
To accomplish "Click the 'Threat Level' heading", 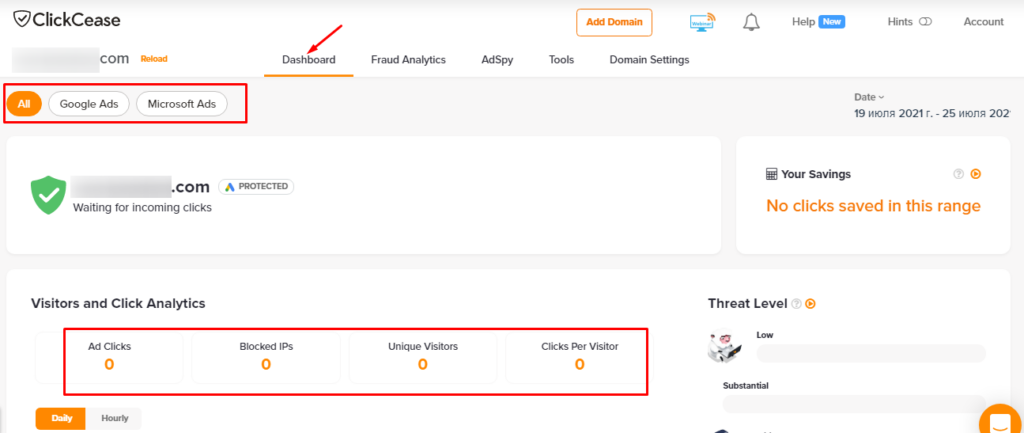I will click(748, 303).
